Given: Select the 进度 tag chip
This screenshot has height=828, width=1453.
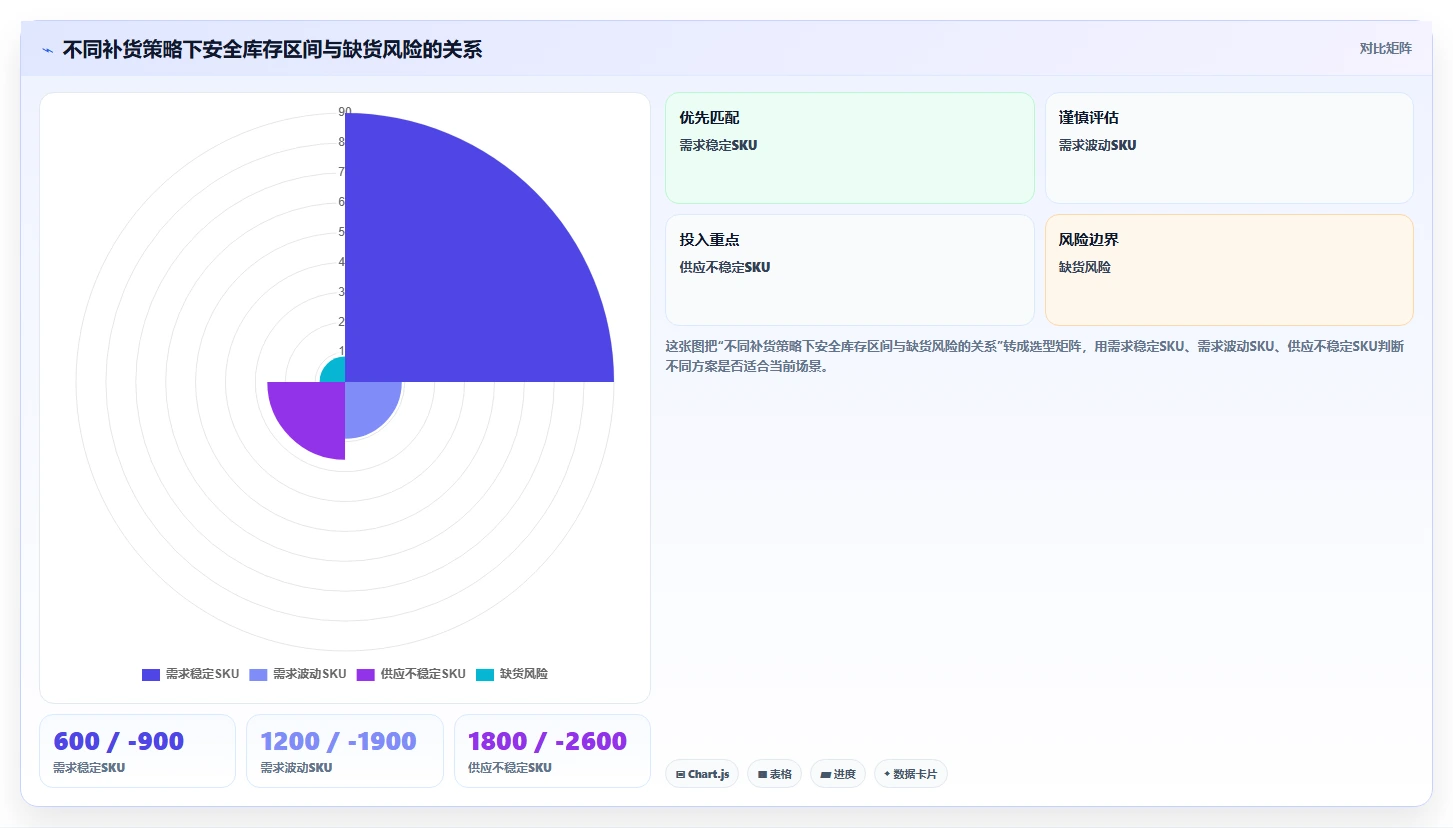Looking at the screenshot, I should pos(838,774).
